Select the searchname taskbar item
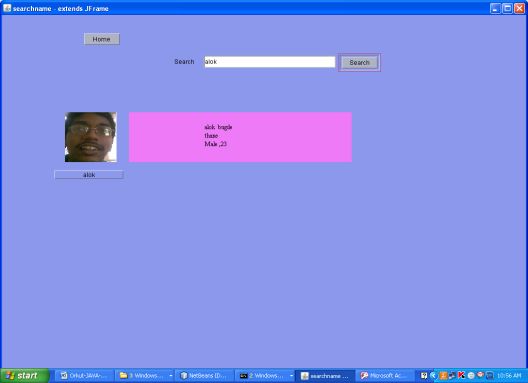The width and height of the screenshot is (528, 383). pyautogui.click(x=325, y=376)
